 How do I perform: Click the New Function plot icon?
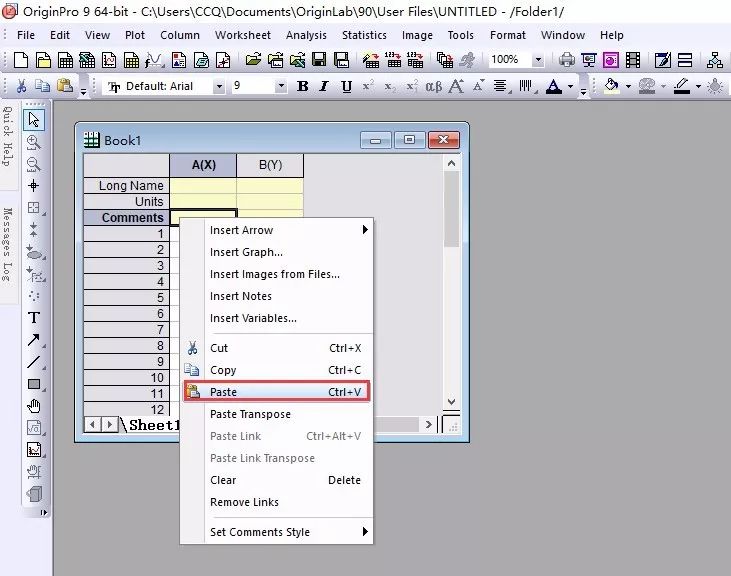(x=154, y=60)
